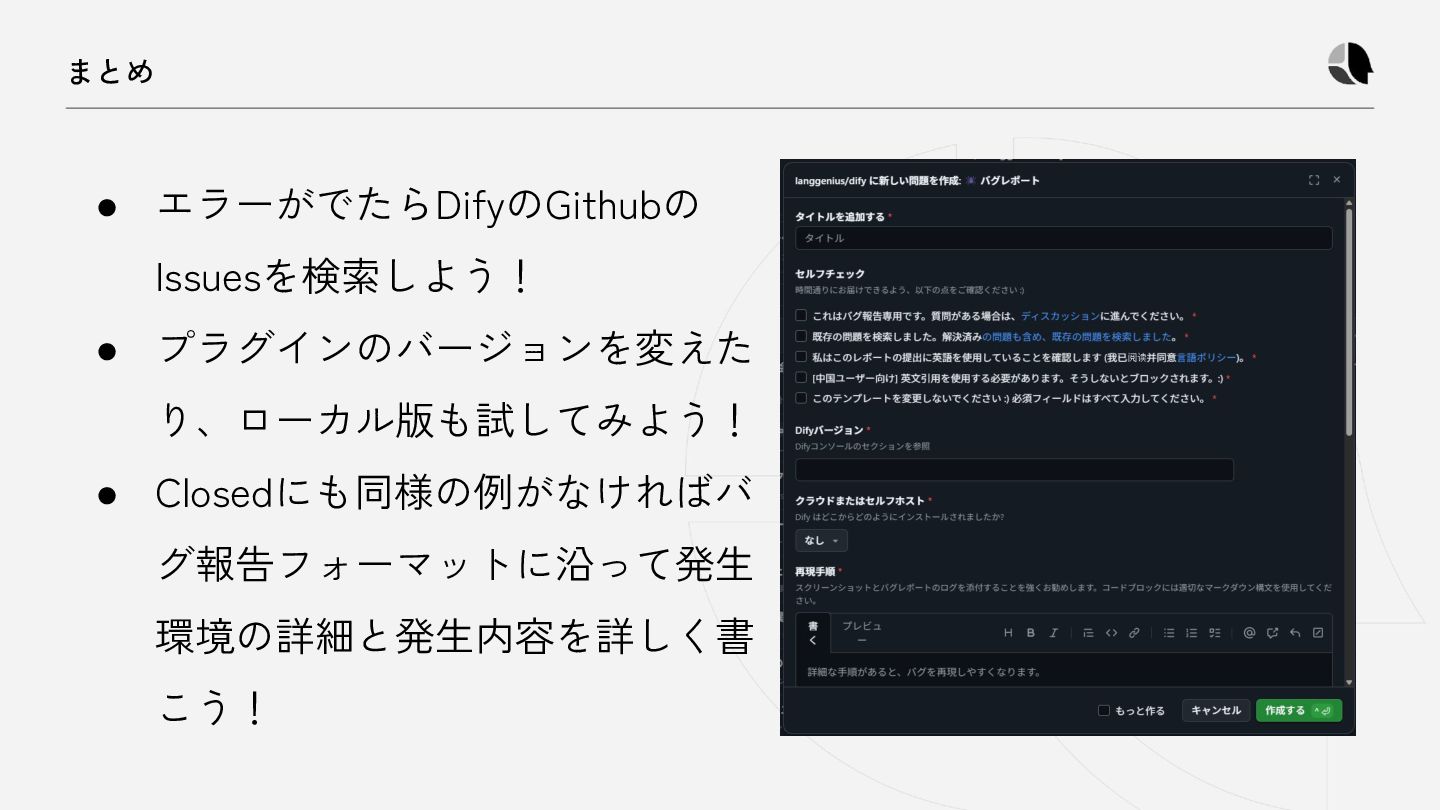The height and width of the screenshot is (810, 1440).
Task: Check the 既存の問題を検索しました checkbox
Action: click(801, 336)
